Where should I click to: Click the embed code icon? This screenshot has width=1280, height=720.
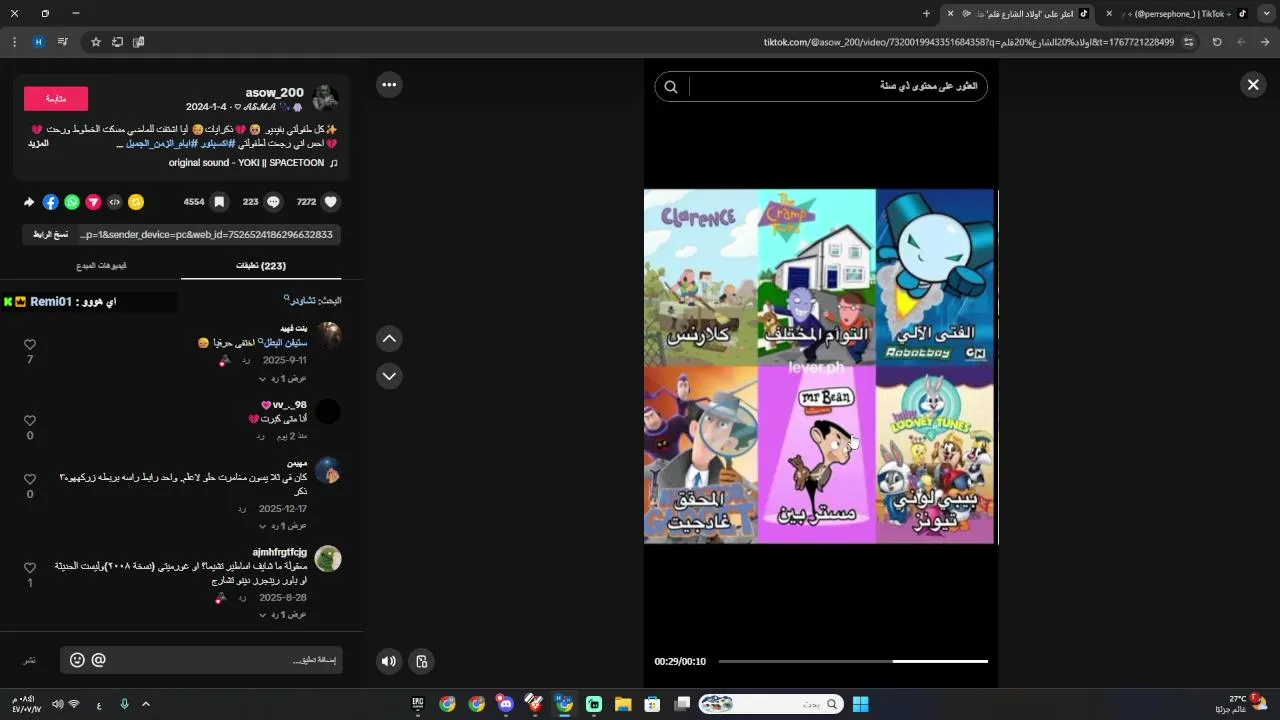[x=115, y=202]
